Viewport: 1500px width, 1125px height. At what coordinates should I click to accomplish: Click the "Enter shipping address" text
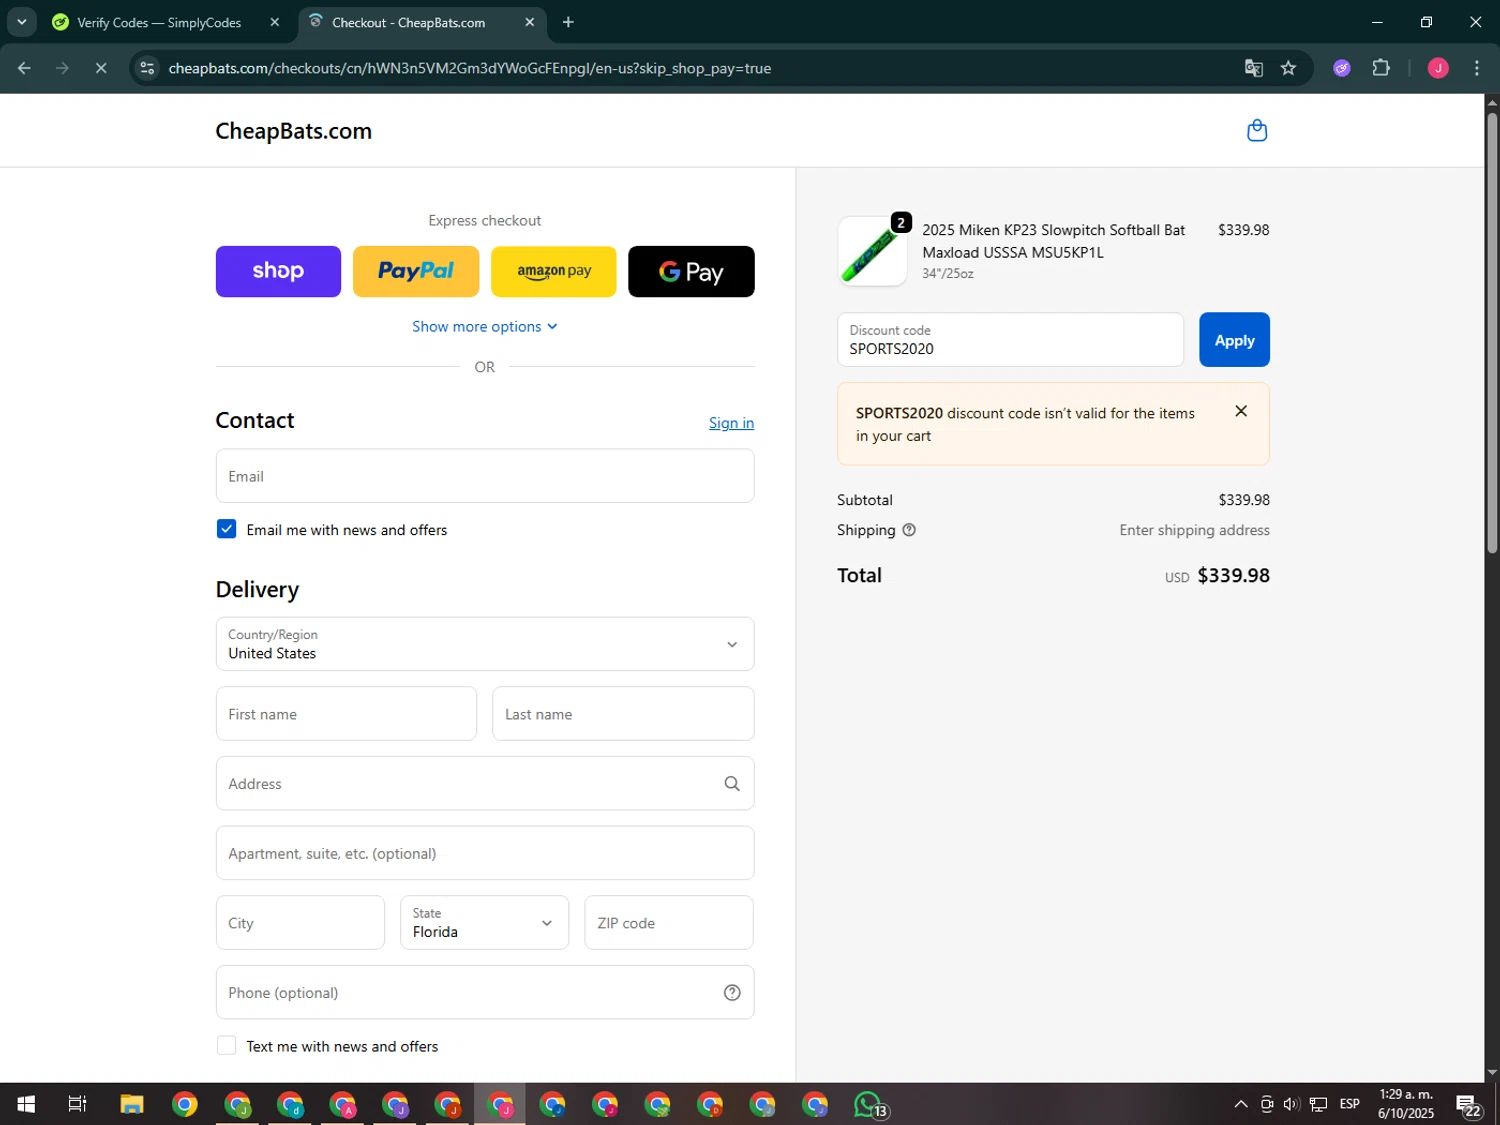[x=1194, y=530]
